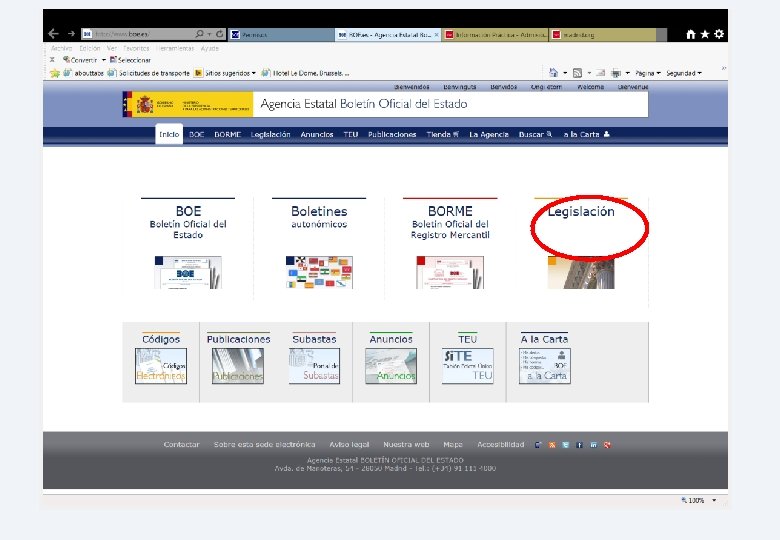The height and width of the screenshot is (540, 780).
Task: Expand the Convertir dropdown arrow
Action: coord(104,60)
